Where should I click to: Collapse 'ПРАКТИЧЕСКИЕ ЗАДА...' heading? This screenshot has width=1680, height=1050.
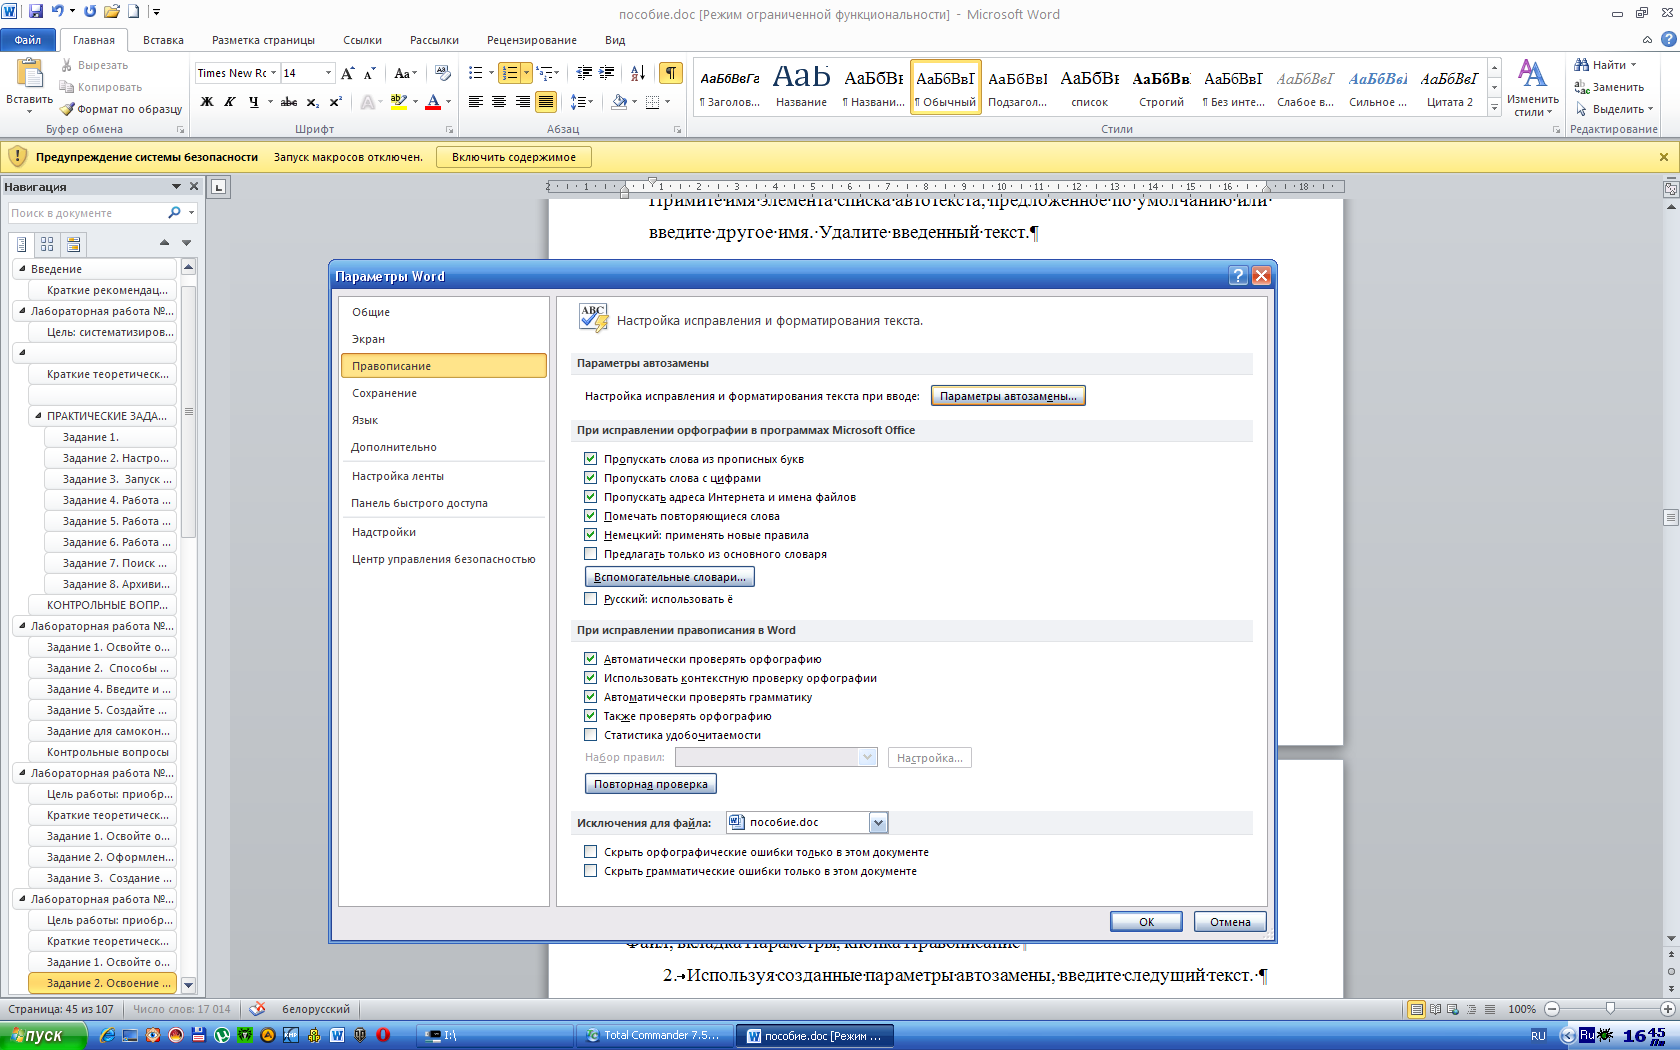coord(38,416)
